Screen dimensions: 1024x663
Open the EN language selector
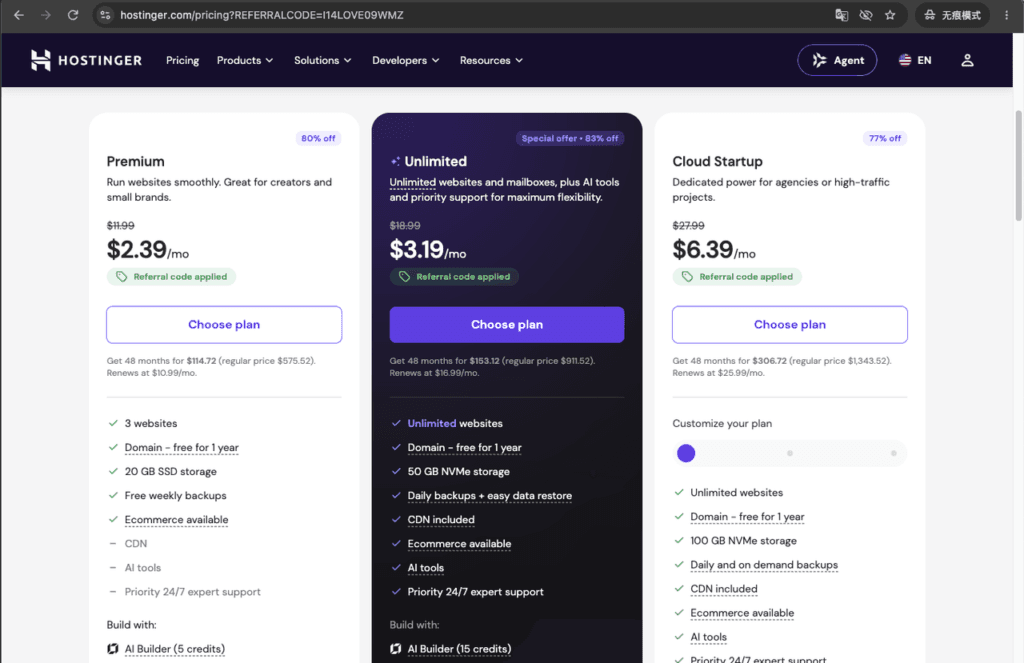915,60
